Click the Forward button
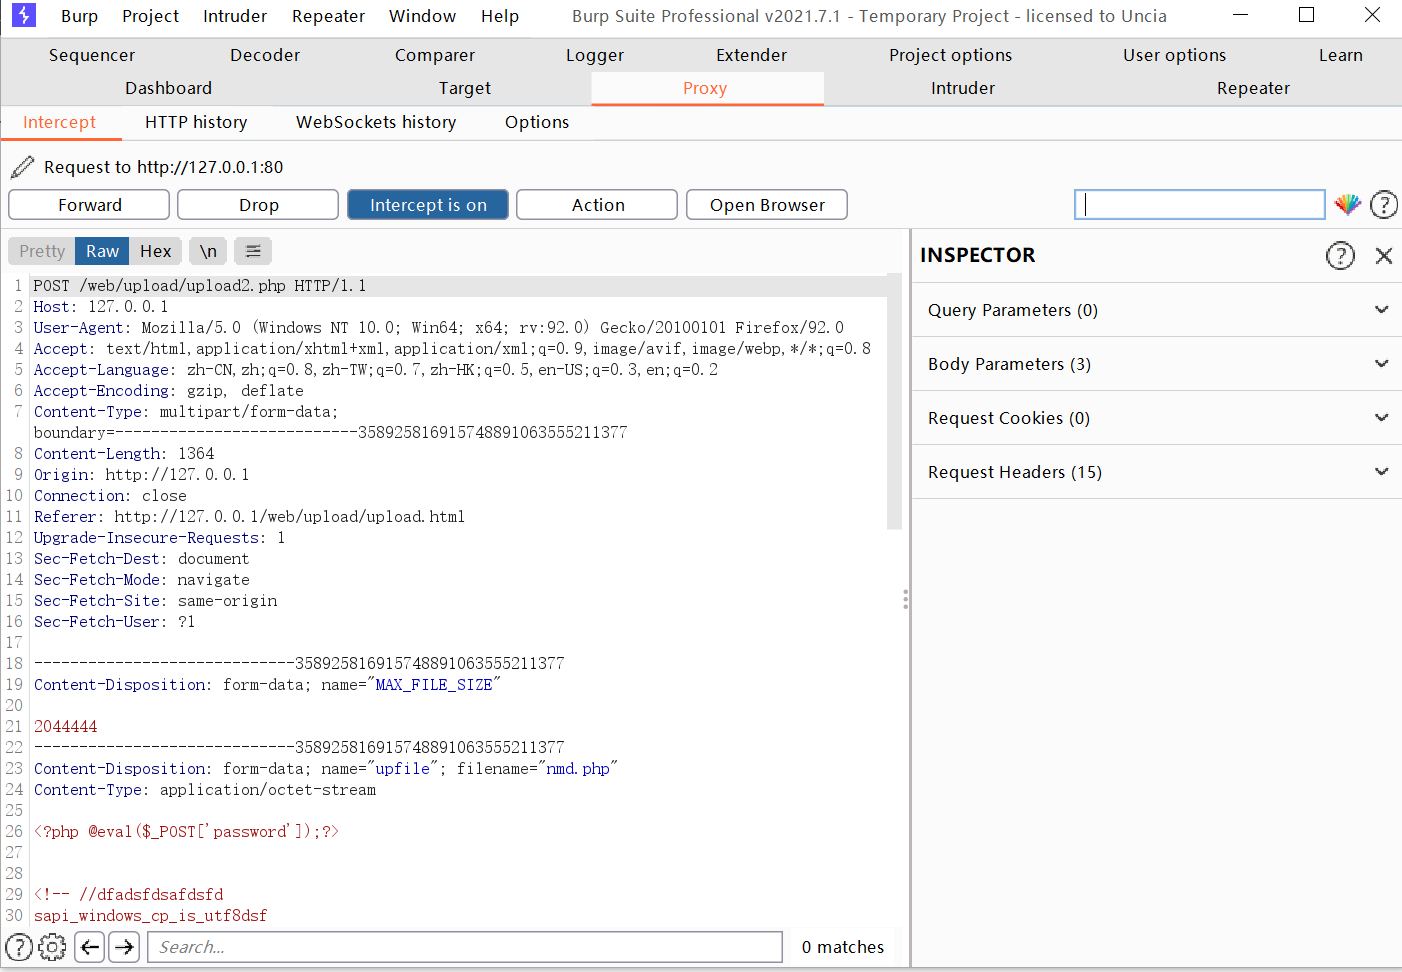1402x972 pixels. [89, 205]
